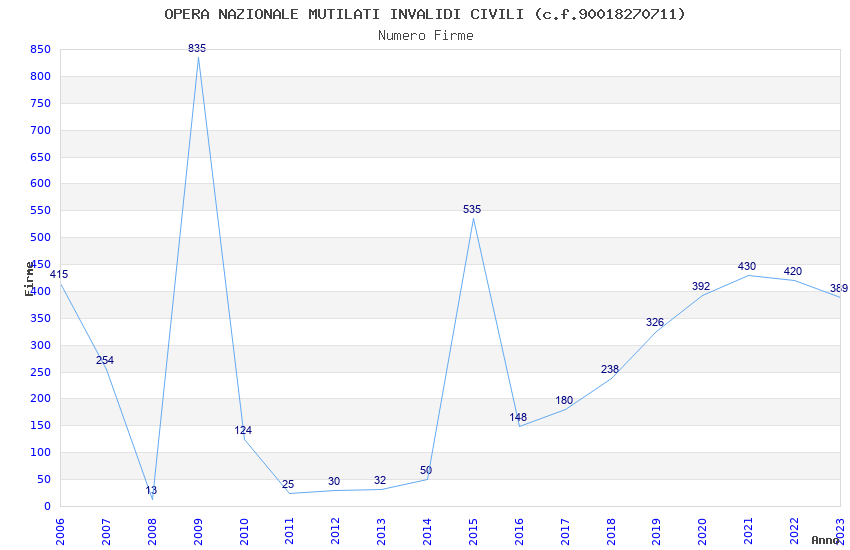
Task: Click the y-axis tick label 700
Action: pos(40,130)
